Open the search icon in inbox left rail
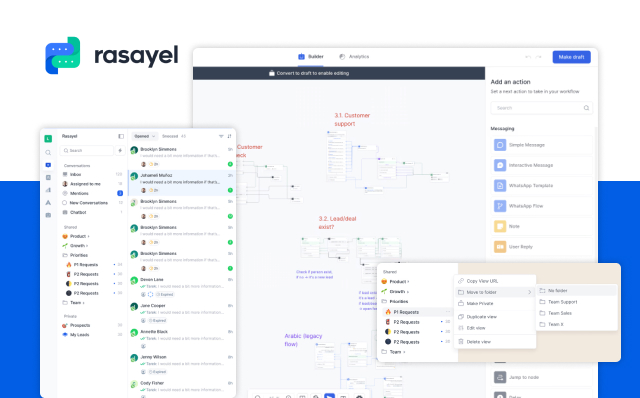This screenshot has height=398, width=640. tap(48, 152)
